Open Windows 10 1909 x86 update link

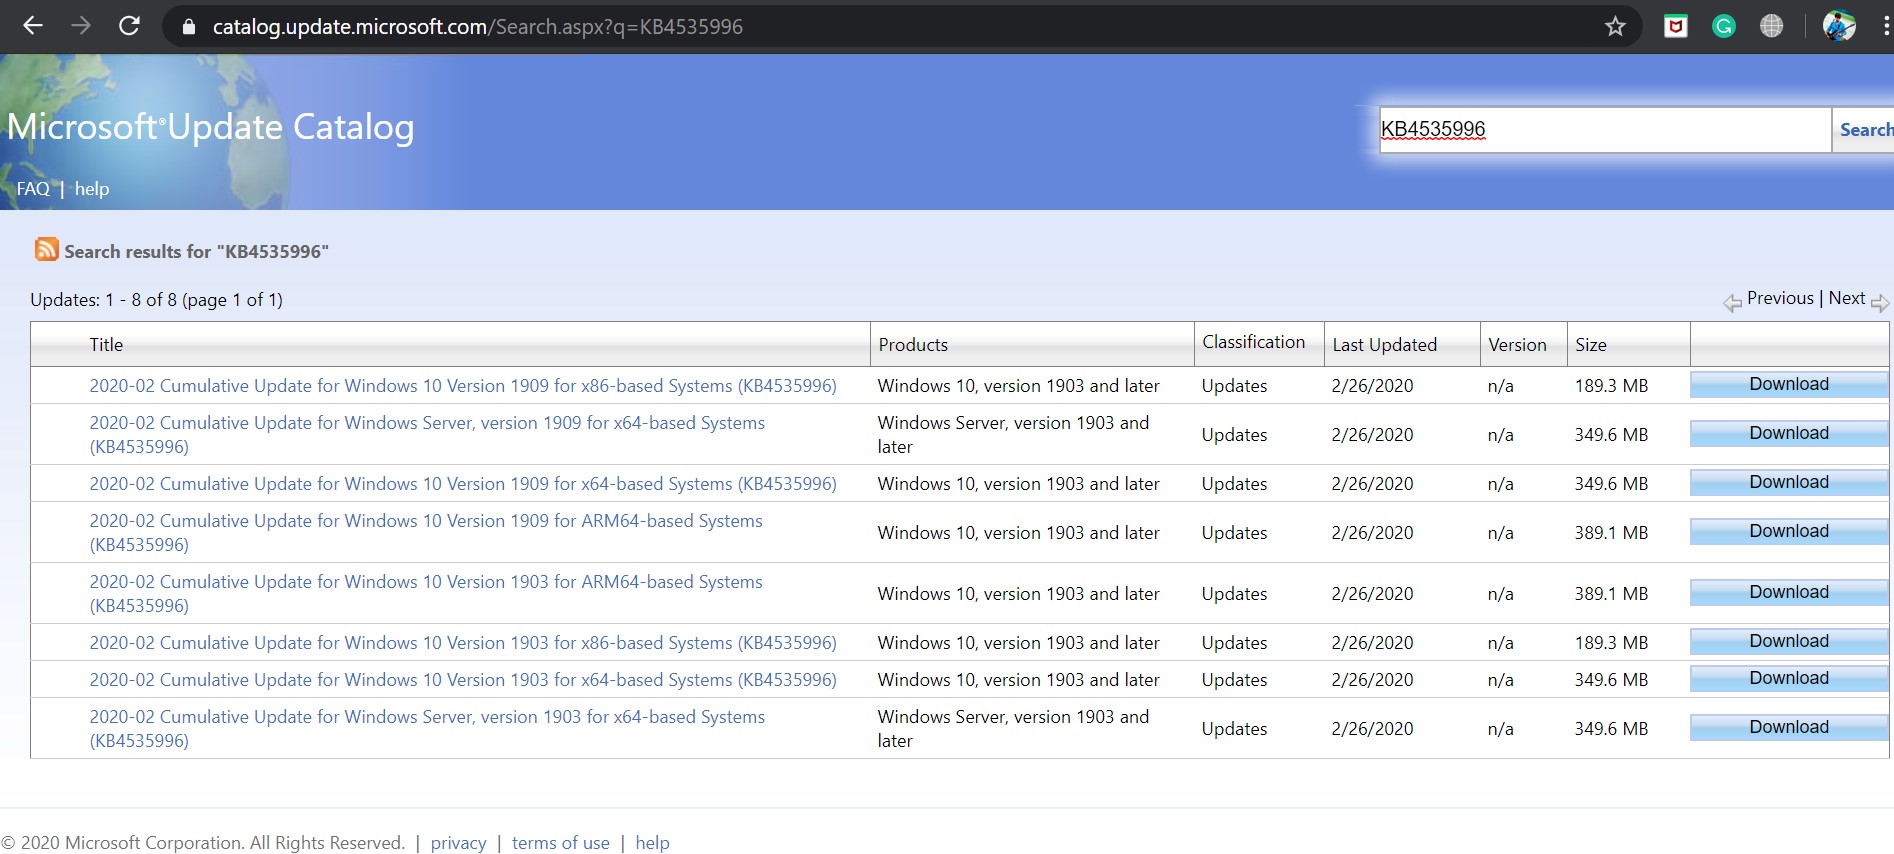(x=463, y=386)
